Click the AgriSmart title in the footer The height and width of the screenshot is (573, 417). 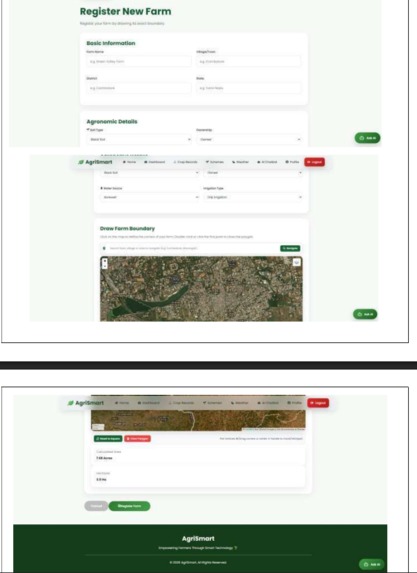[x=198, y=538]
